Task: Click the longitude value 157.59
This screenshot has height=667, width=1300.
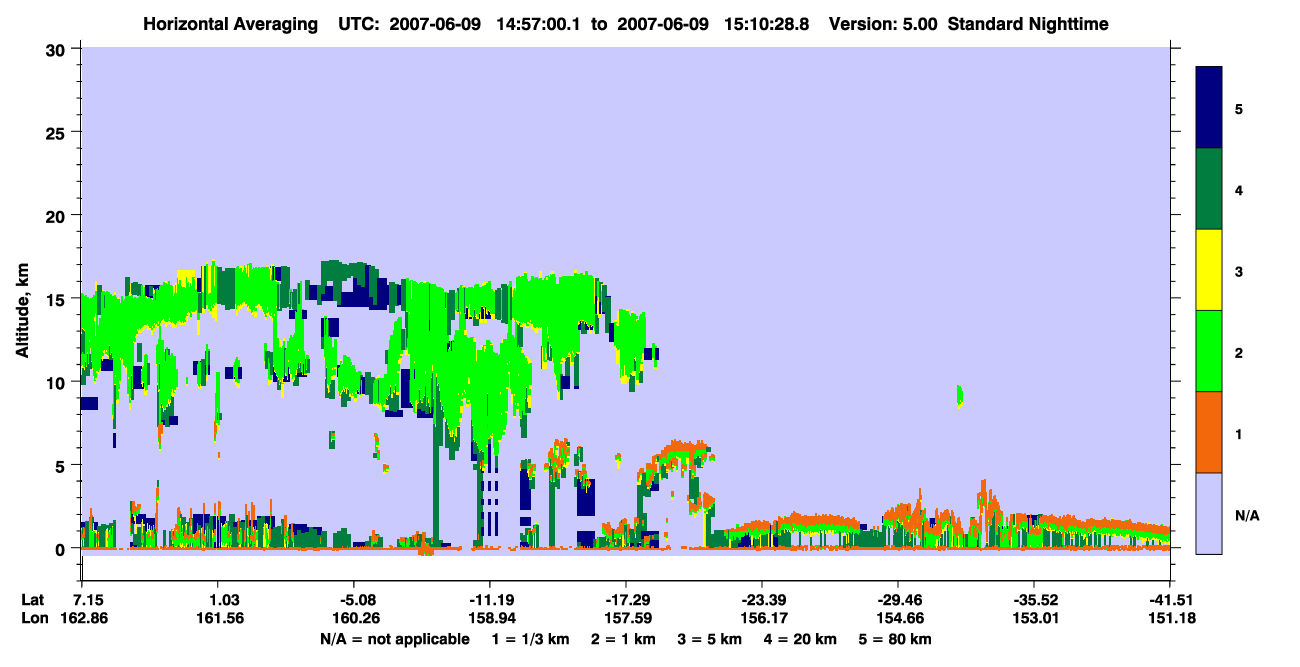Action: coord(628,618)
